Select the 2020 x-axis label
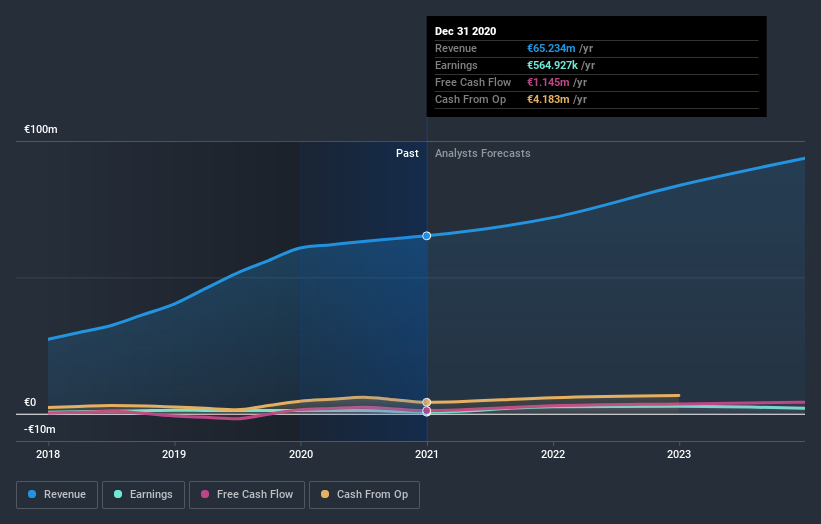Image resolution: width=821 pixels, height=524 pixels. click(x=301, y=454)
